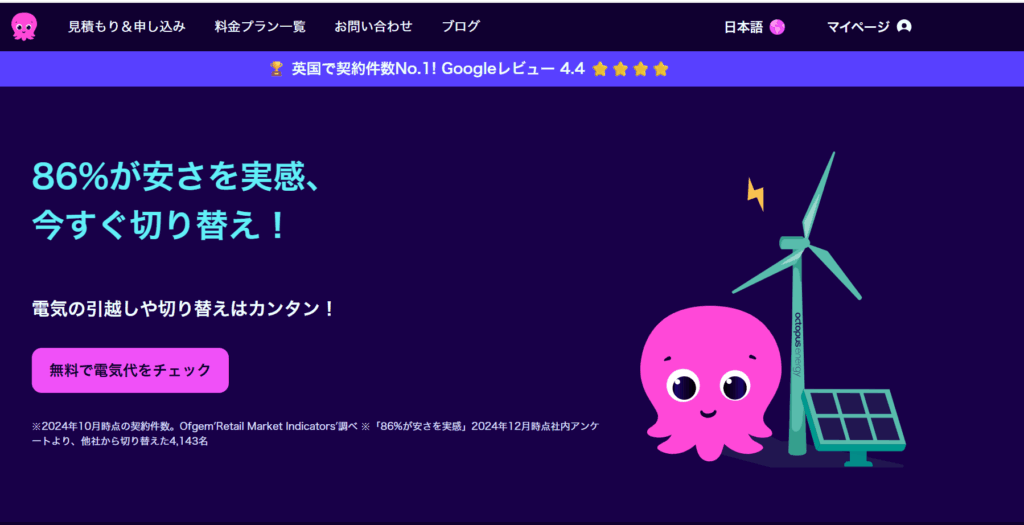Open the 日本語 language selector
Image resolution: width=1024 pixels, height=525 pixels.
[x=743, y=27]
